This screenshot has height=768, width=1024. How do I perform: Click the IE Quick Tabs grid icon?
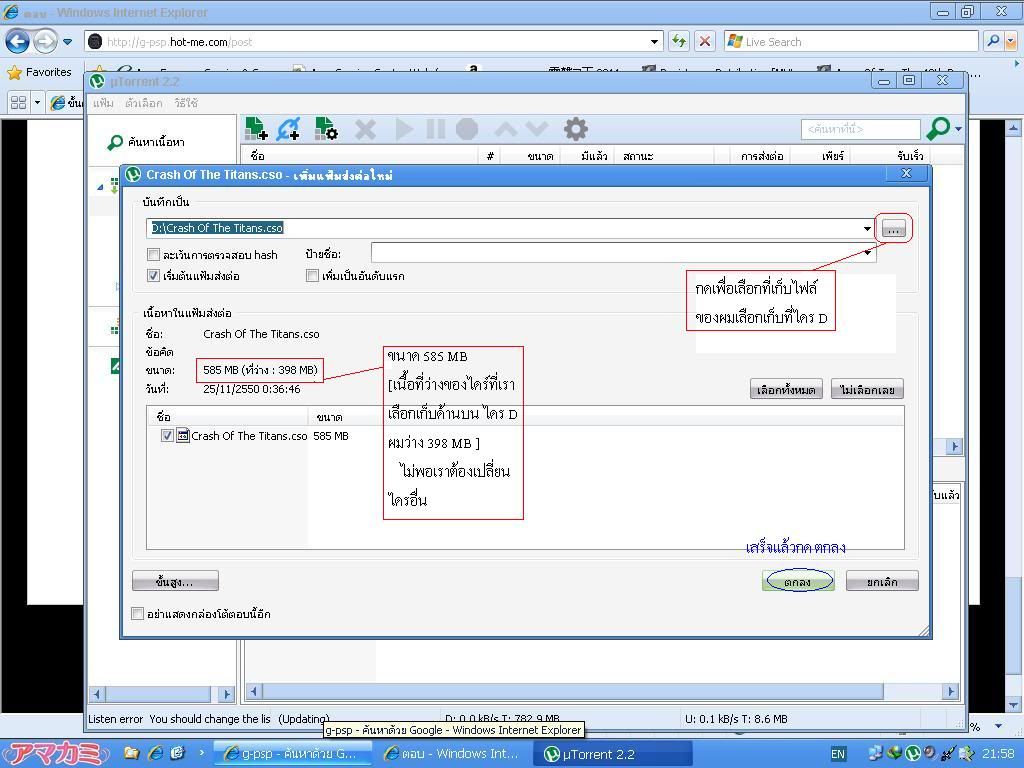[x=18, y=103]
